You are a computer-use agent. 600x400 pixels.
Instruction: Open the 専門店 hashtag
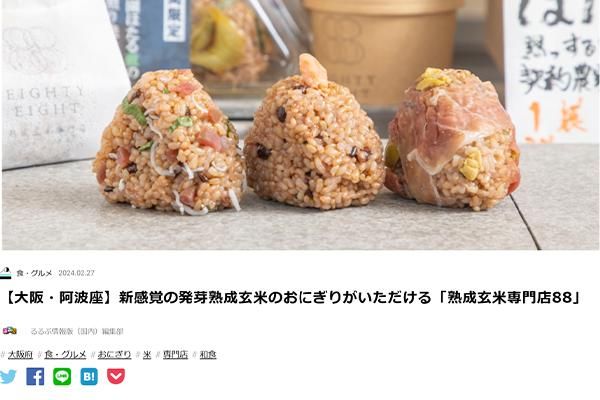[x=175, y=355]
